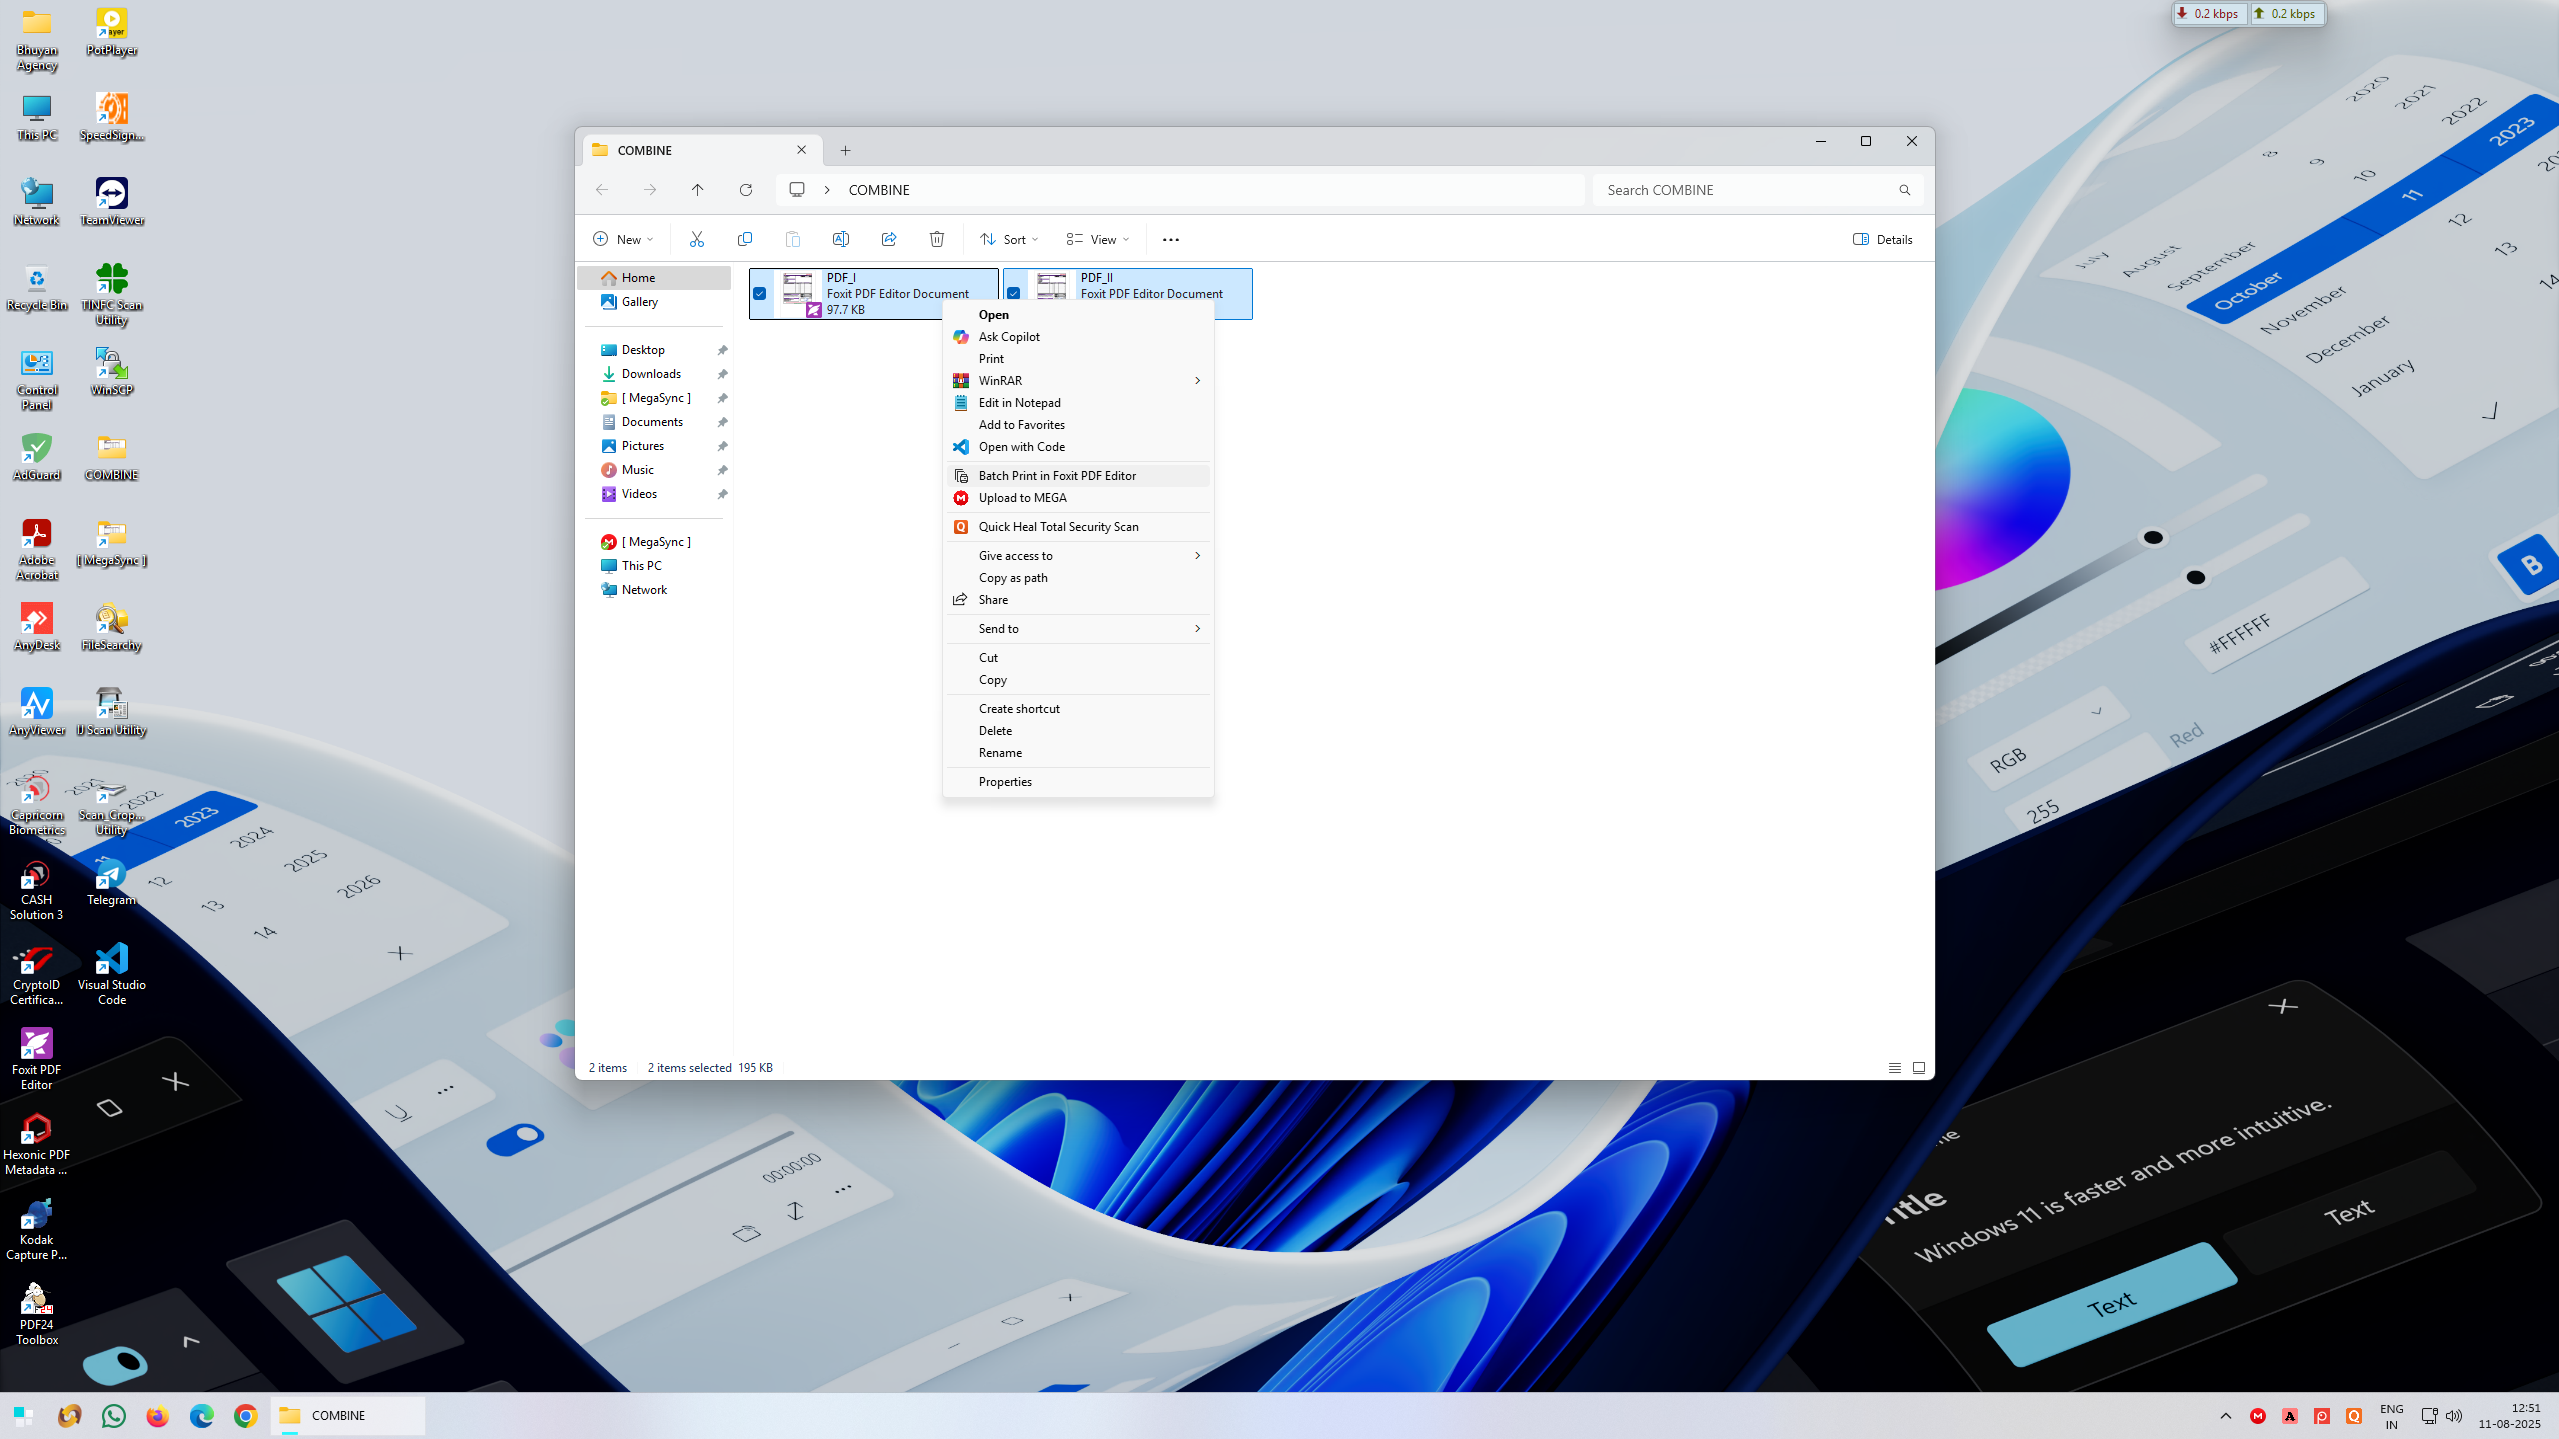Click the Search COMBINE field
Screen dimensions: 2559x1439
(x=1756, y=190)
